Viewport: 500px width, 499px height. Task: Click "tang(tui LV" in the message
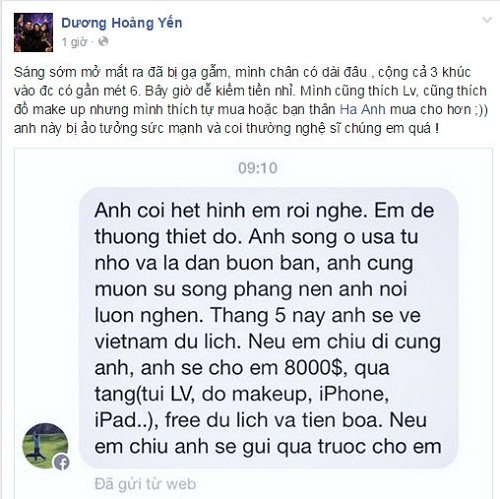pyautogui.click(x=143, y=395)
